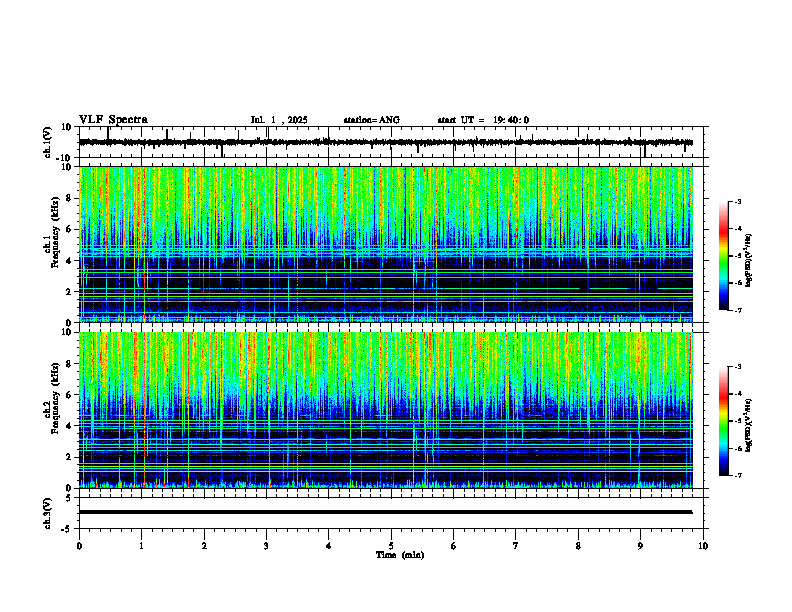The height and width of the screenshot is (612, 792).
Task: Click the "10" tick on the time axis
Action: [x=703, y=546]
